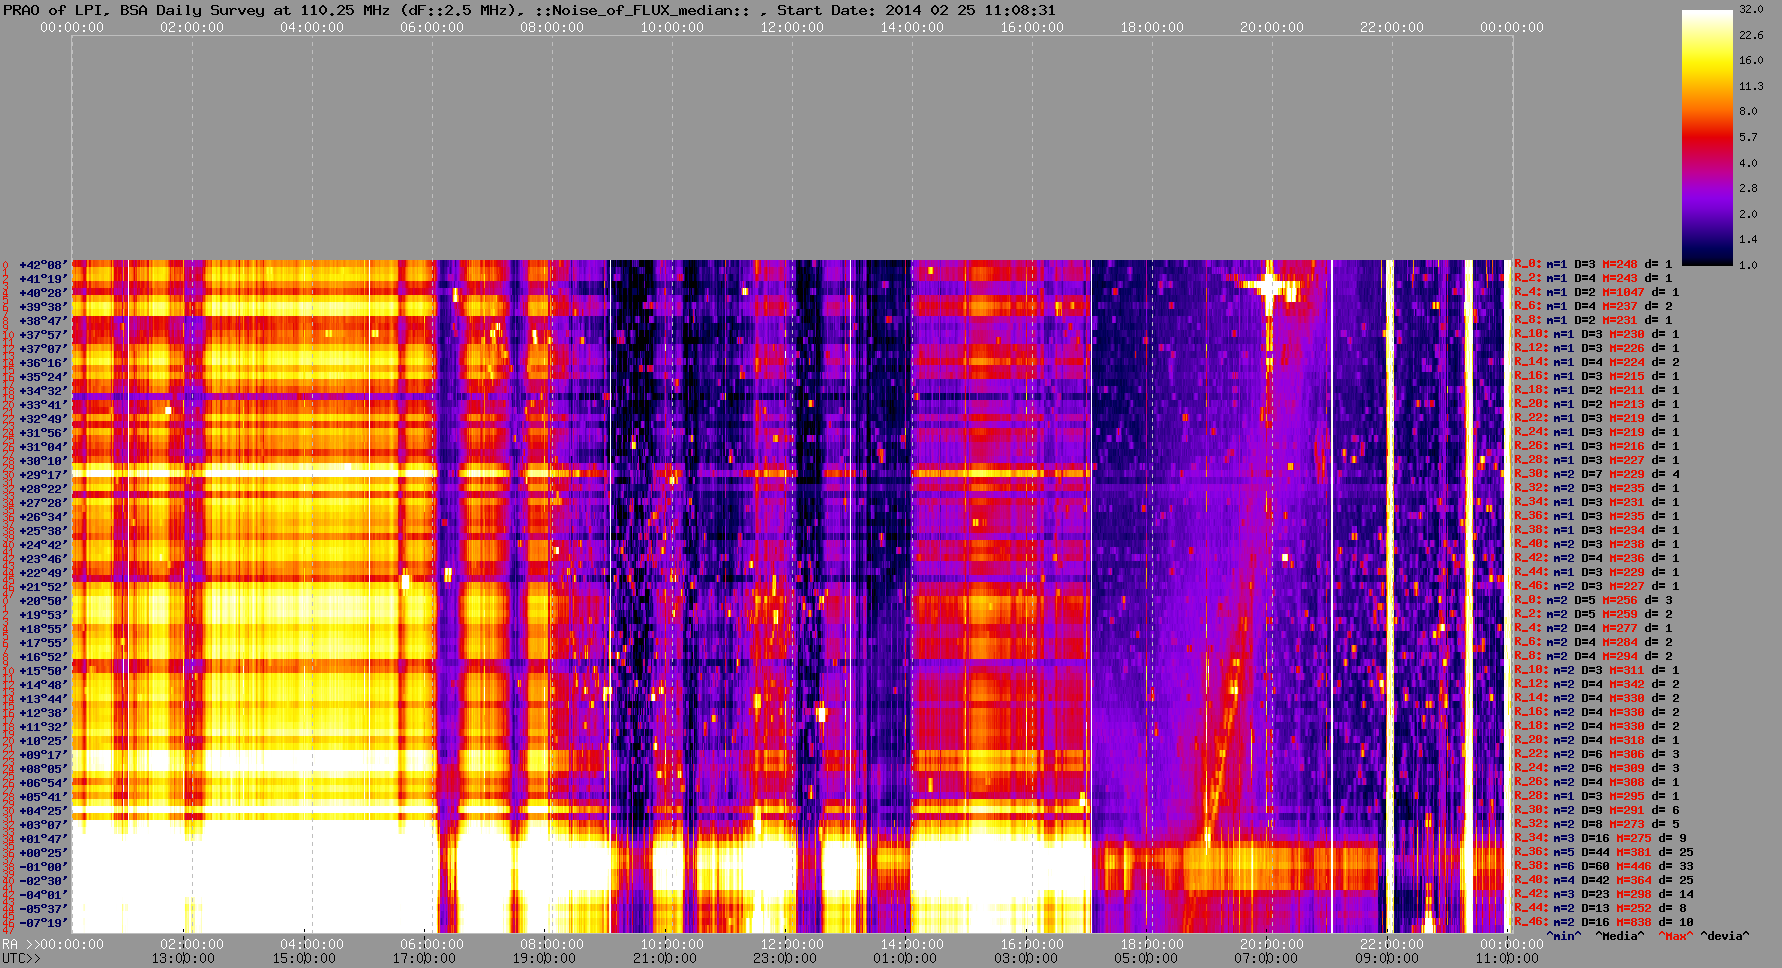Select the stats row showing M=211

coord(1597,390)
